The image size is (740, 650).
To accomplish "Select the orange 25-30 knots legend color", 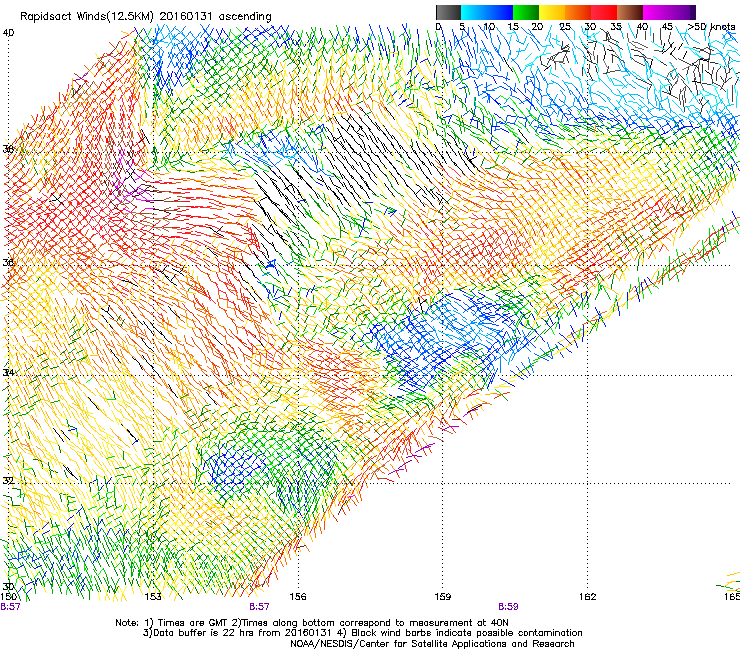I will point(578,12).
